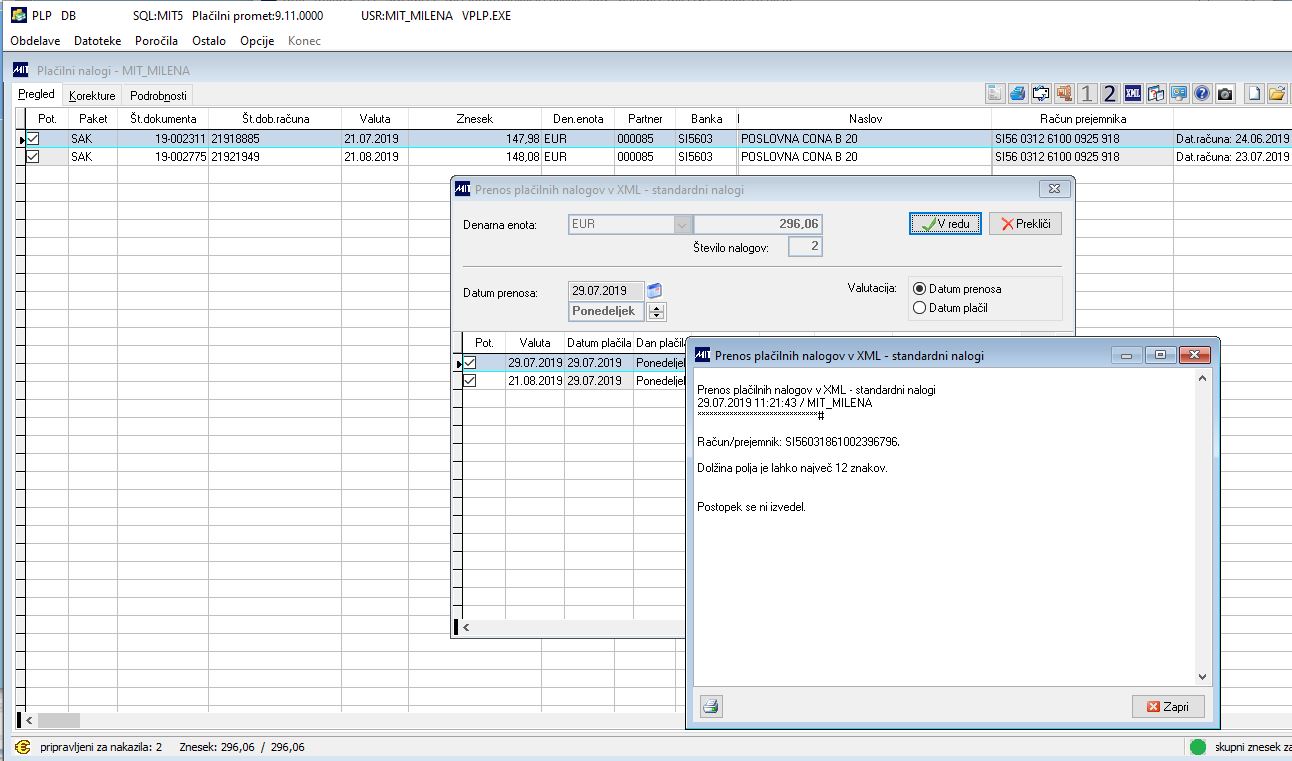Open the Poročila menu
Screen dimensions: 1292x761
coord(156,41)
